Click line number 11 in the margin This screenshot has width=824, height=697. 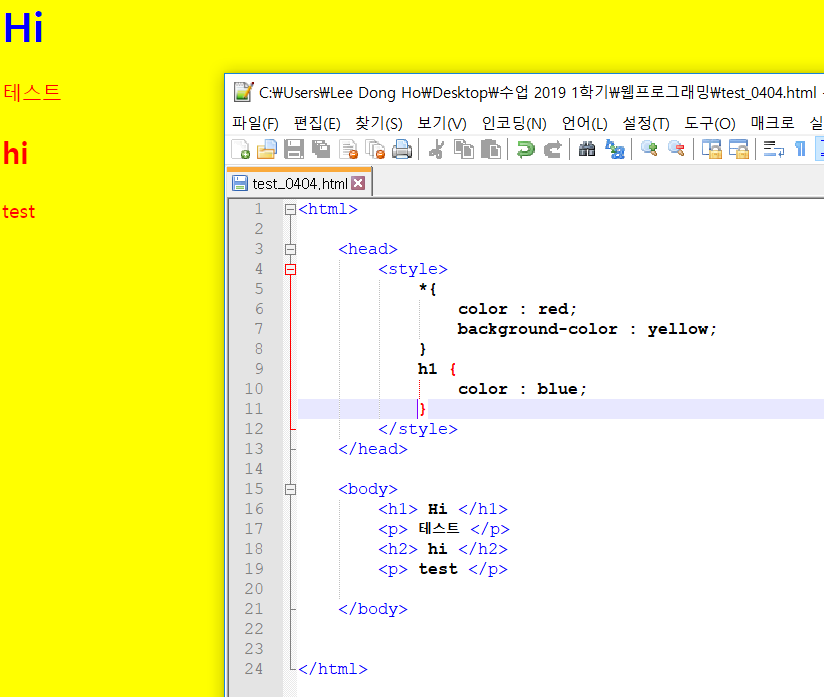[254, 408]
